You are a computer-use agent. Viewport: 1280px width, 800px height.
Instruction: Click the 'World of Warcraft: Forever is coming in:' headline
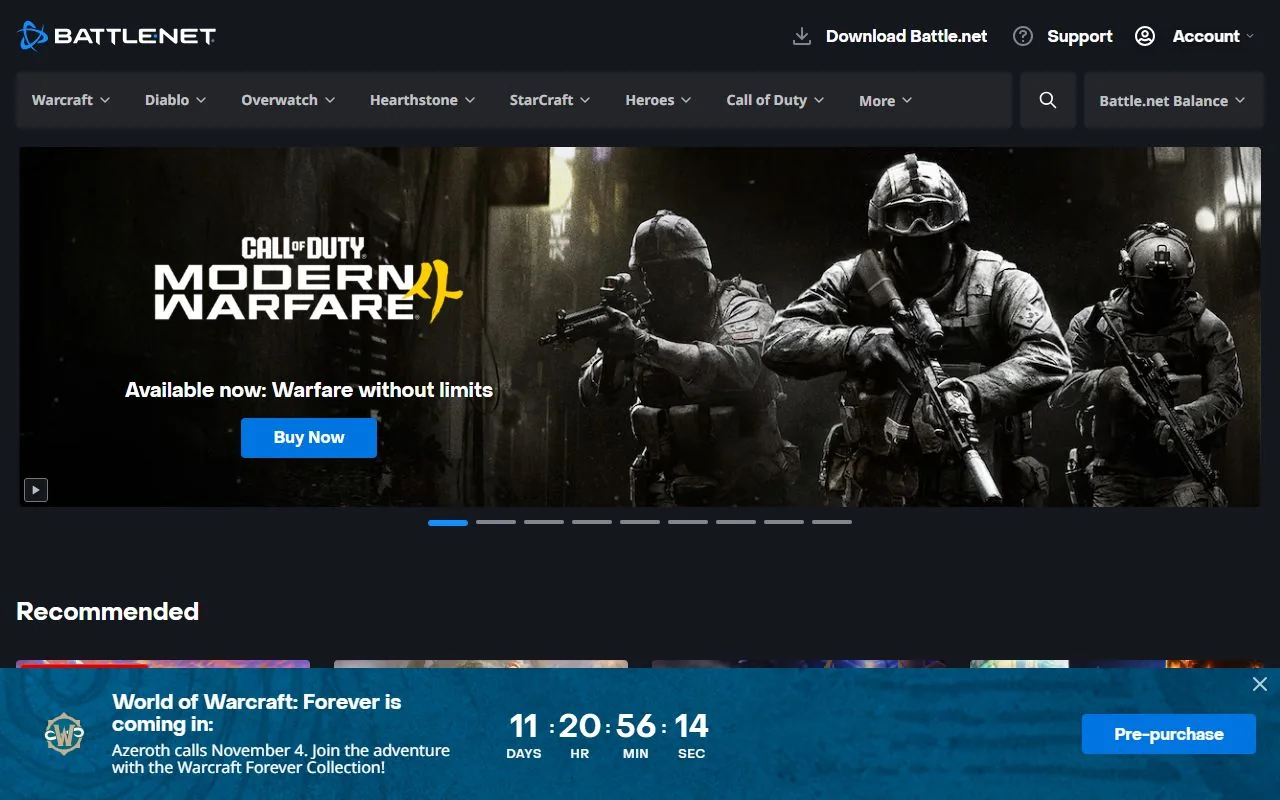tap(257, 713)
